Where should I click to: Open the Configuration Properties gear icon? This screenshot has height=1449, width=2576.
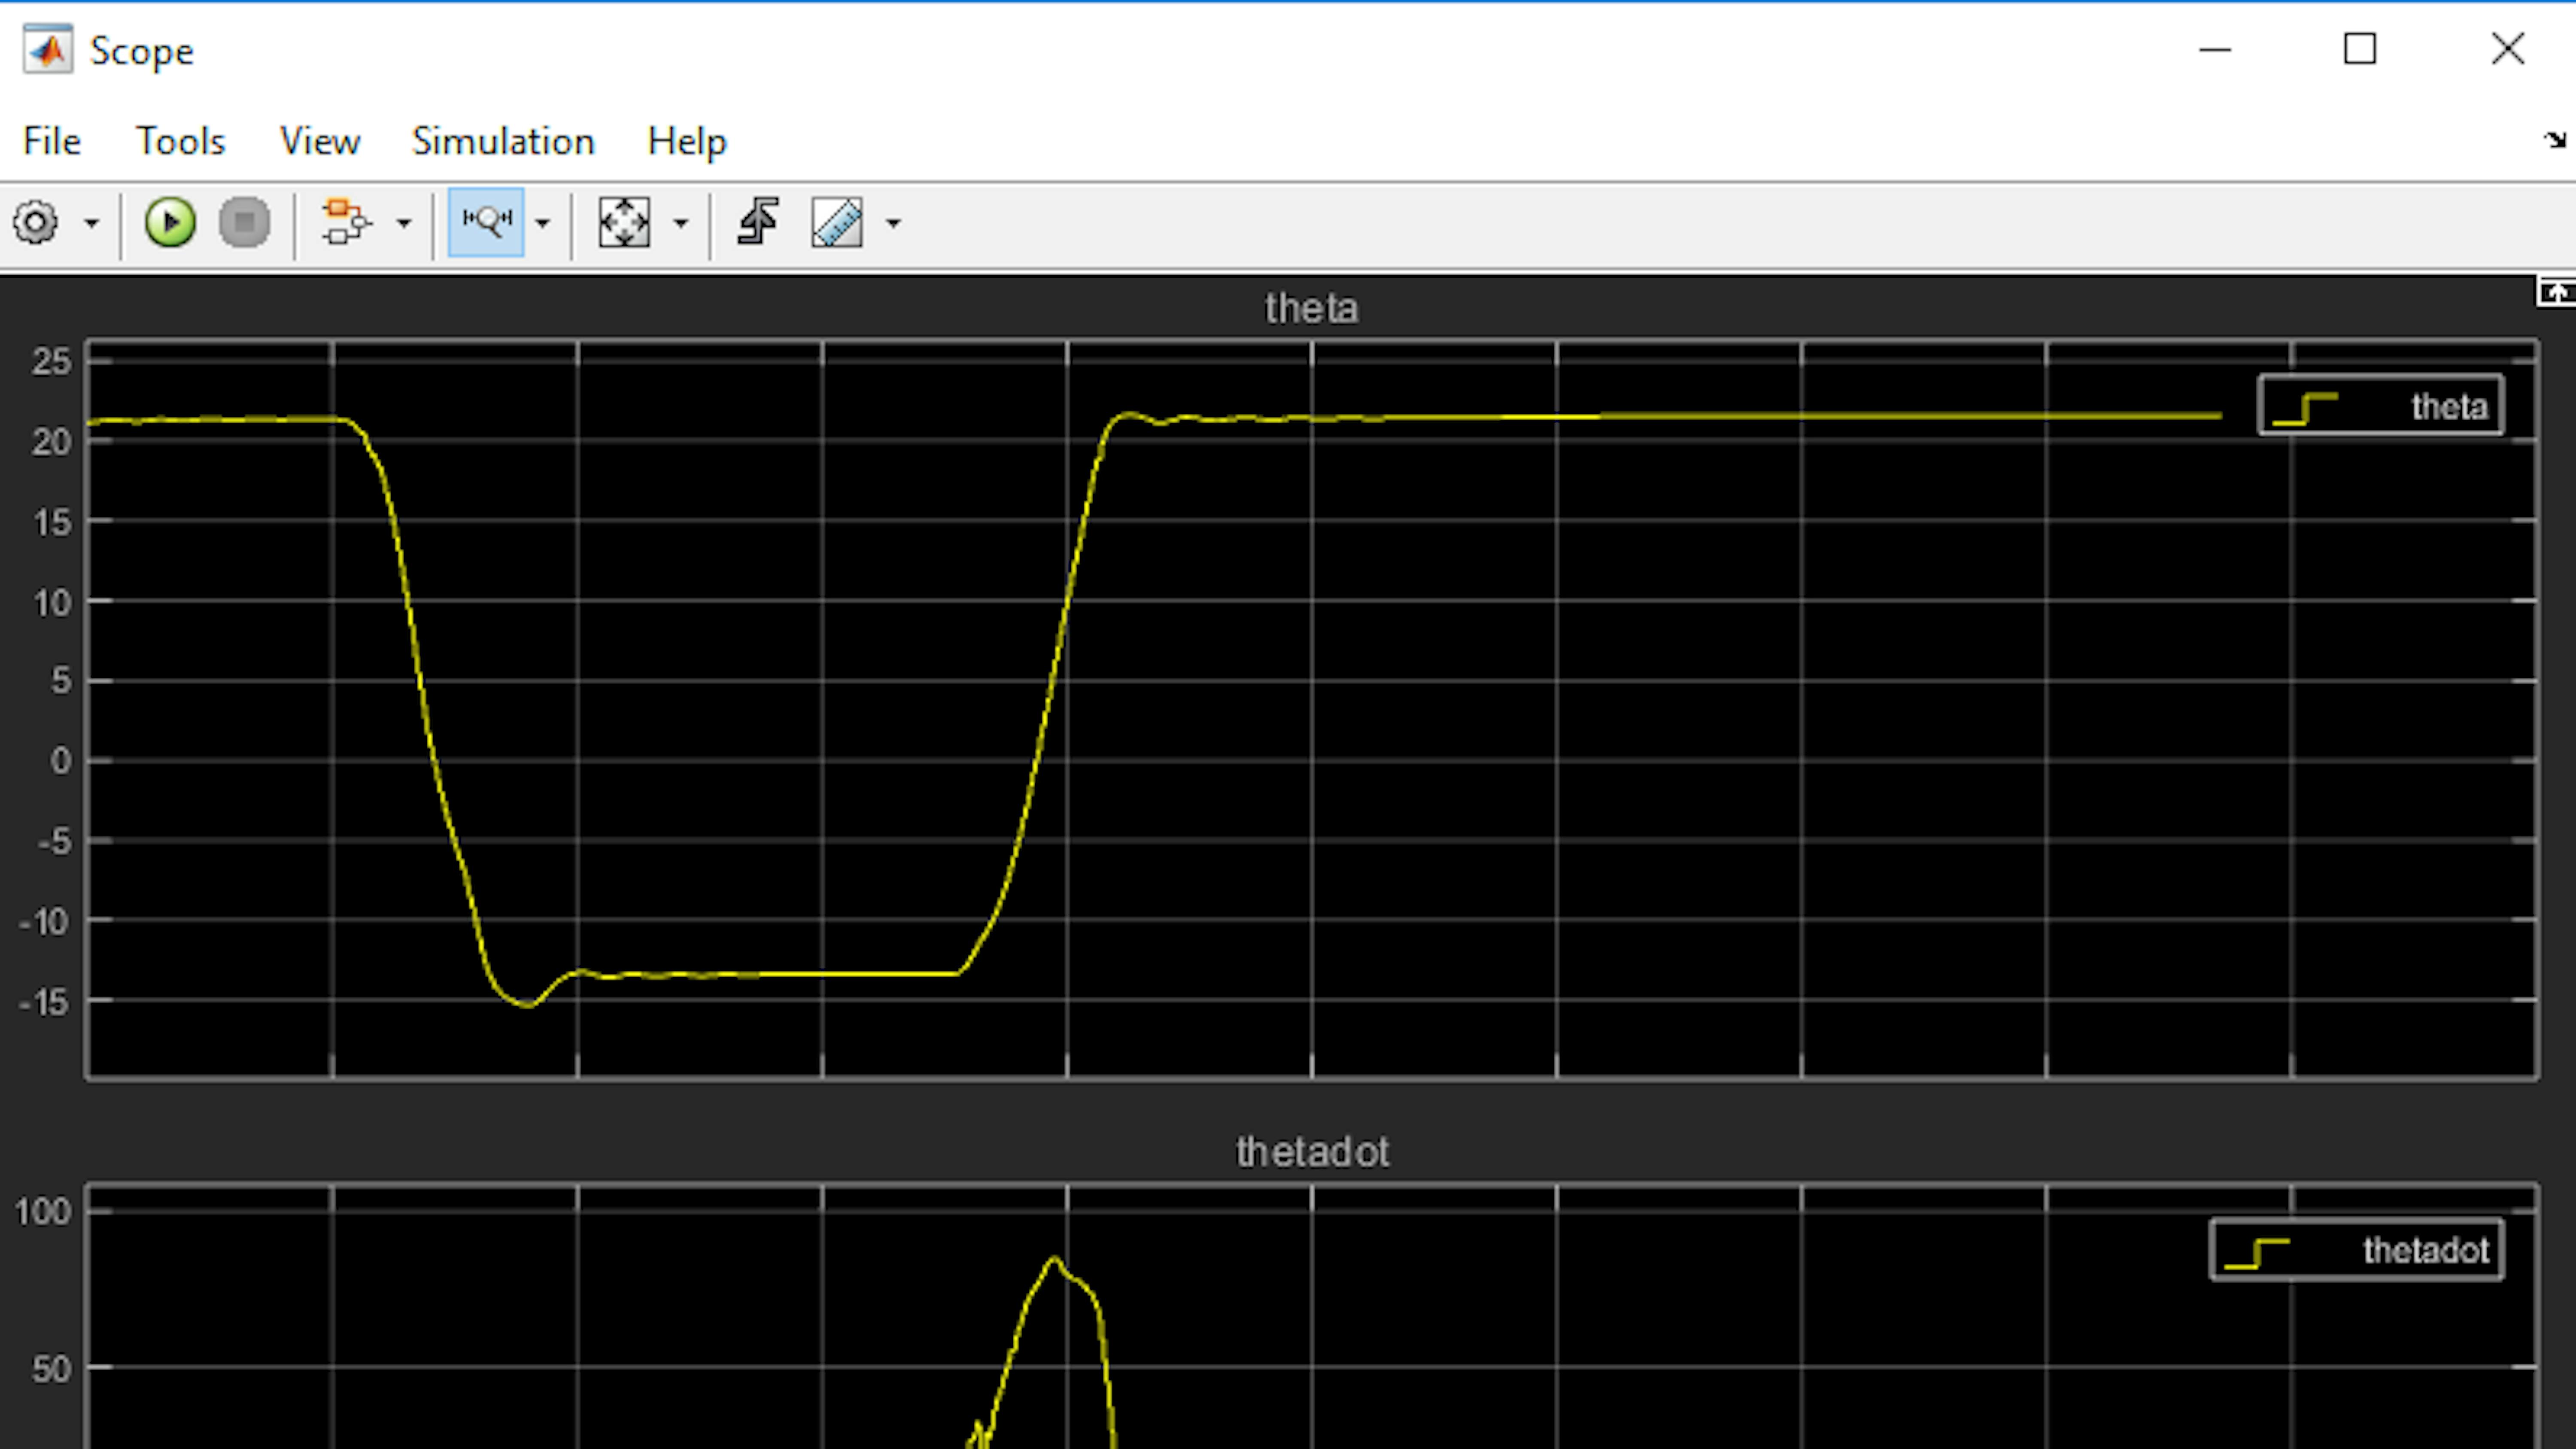pyautogui.click(x=36, y=222)
